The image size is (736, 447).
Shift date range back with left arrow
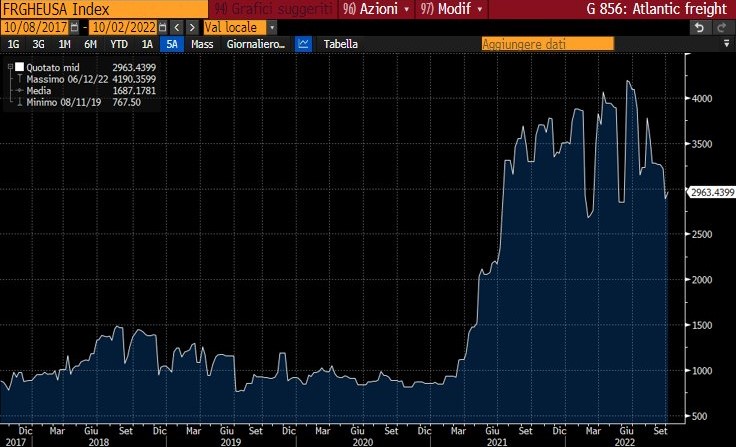(176, 27)
